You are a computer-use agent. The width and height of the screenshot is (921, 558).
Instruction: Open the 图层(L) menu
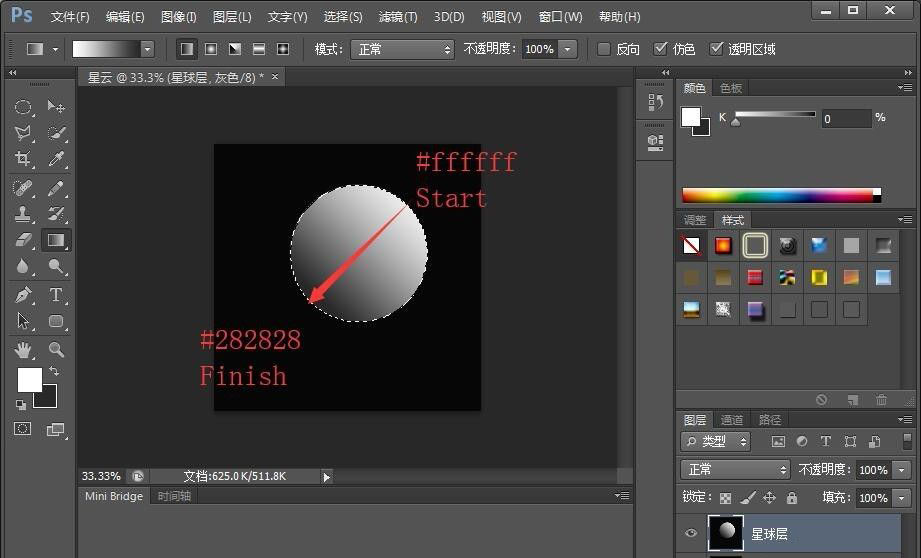point(232,17)
